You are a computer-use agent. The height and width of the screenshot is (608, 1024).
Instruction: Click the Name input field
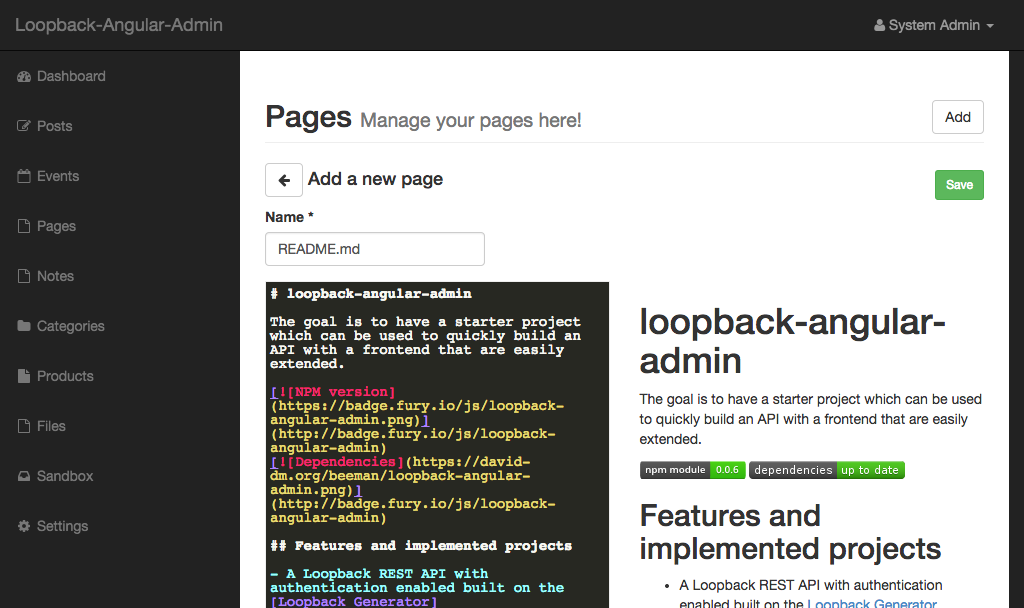[x=374, y=249]
